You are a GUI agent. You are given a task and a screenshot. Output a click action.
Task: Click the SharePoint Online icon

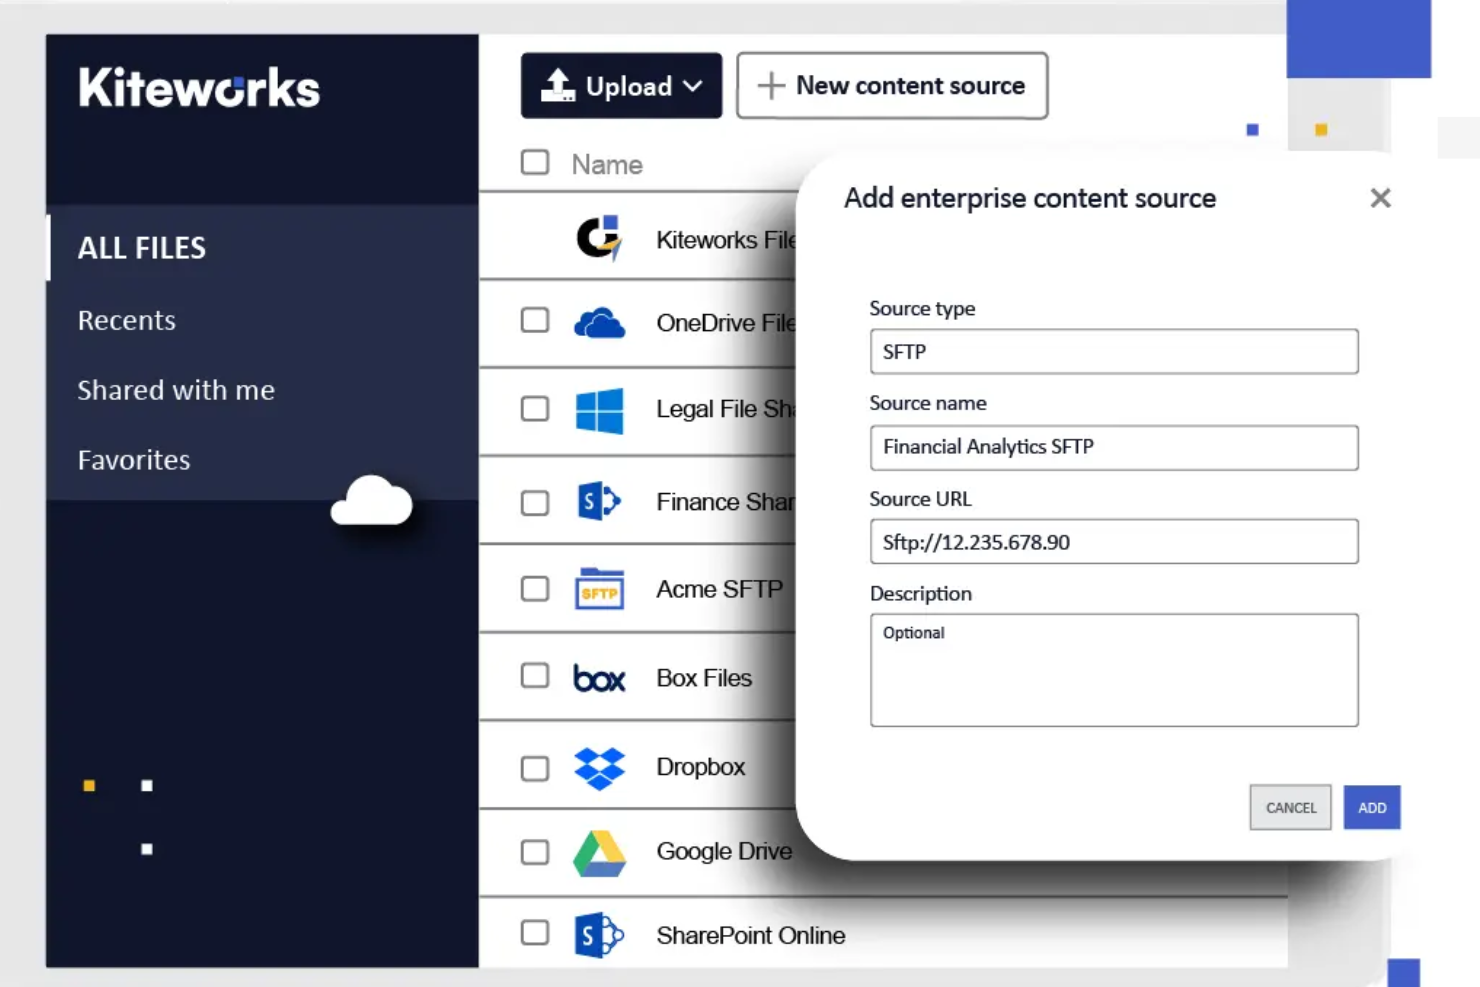pyautogui.click(x=599, y=935)
